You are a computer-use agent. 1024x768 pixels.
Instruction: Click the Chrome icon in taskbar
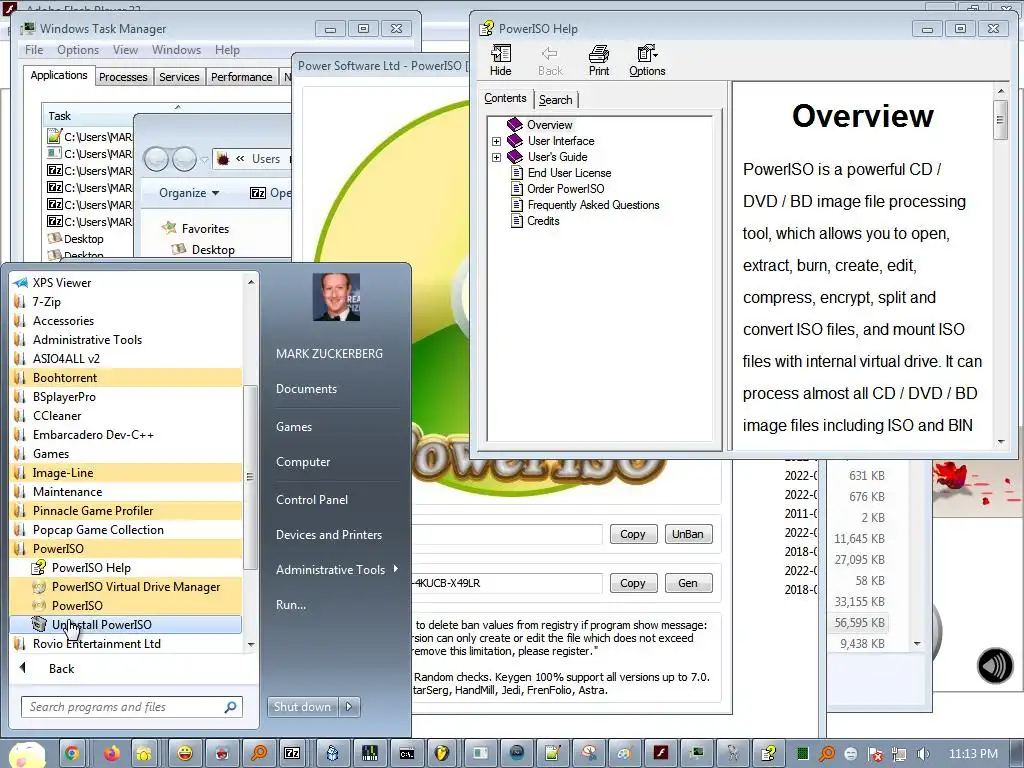click(72, 754)
